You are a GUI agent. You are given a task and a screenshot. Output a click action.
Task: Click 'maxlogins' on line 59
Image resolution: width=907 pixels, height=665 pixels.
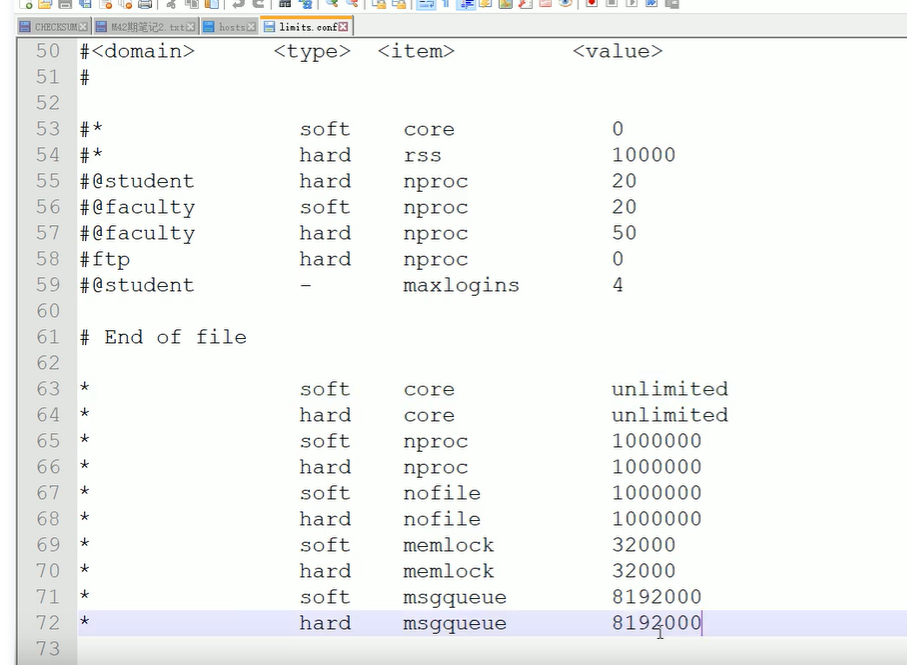[x=461, y=286]
